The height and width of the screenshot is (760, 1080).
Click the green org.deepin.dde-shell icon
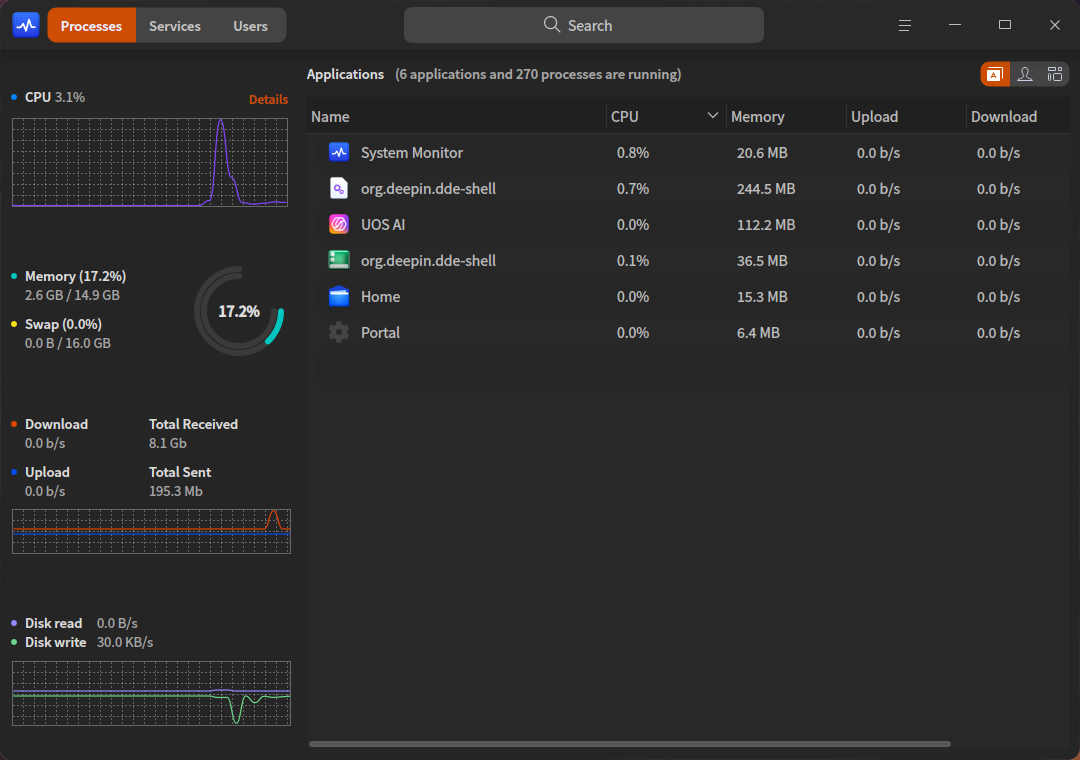339,261
